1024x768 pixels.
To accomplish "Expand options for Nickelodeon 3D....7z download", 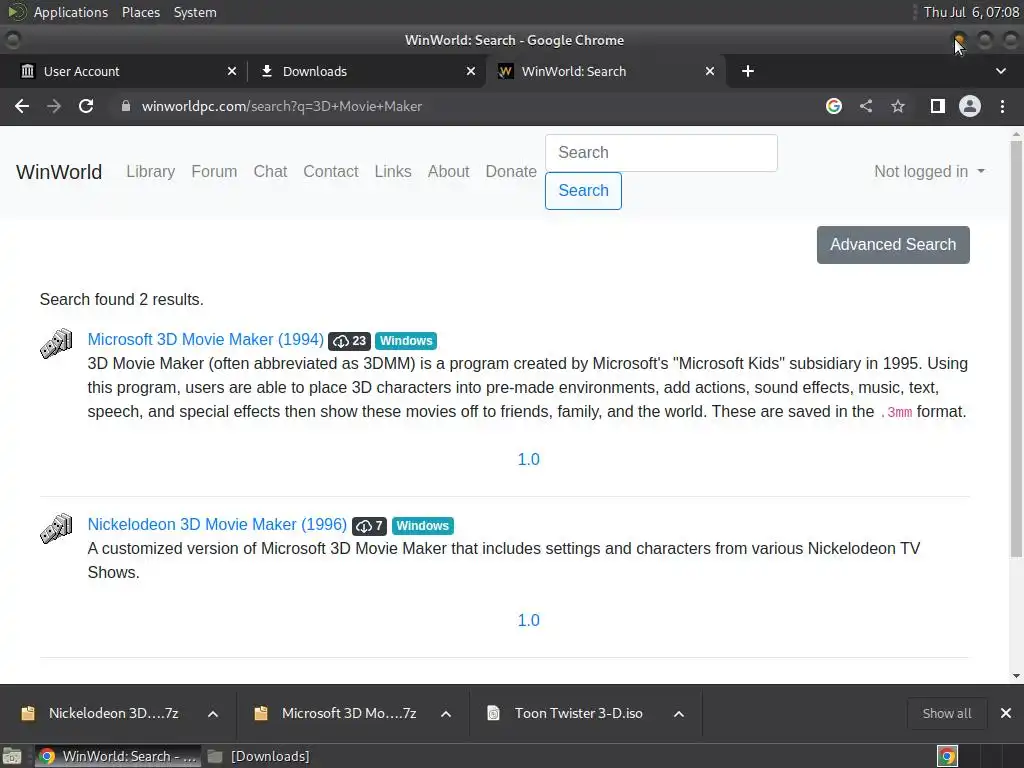I will (213, 714).
